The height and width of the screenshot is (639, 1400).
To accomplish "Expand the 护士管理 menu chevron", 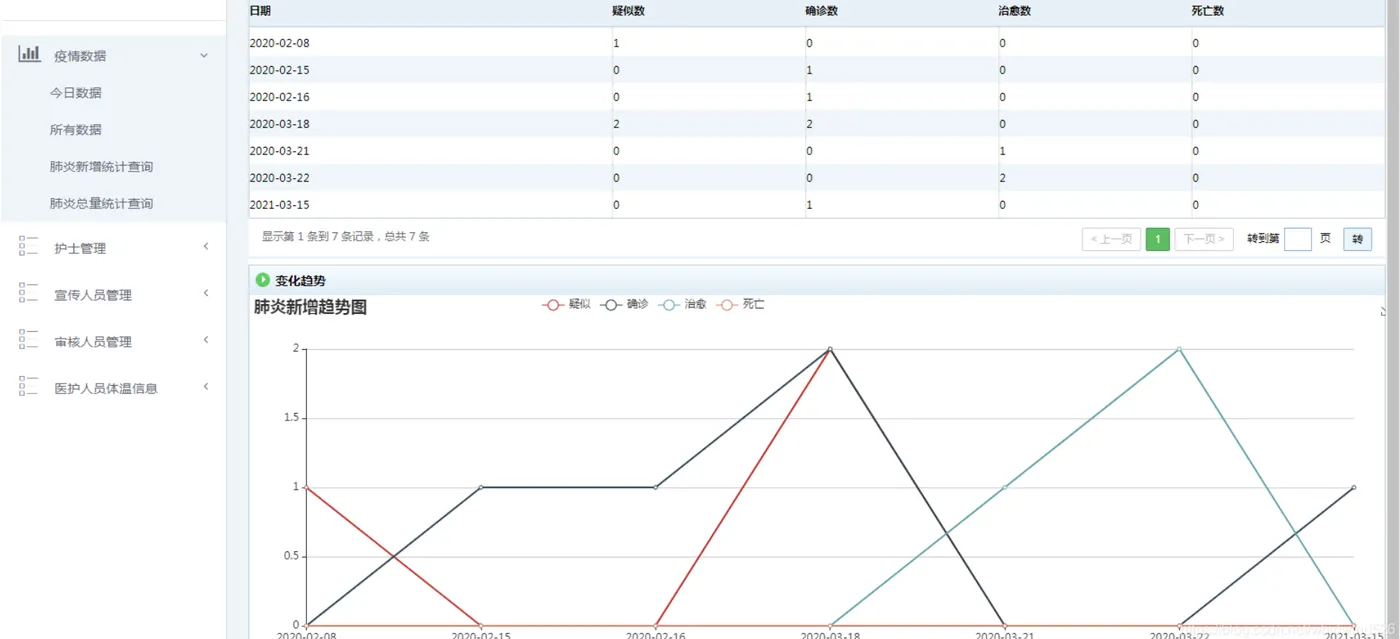I will pos(206,246).
